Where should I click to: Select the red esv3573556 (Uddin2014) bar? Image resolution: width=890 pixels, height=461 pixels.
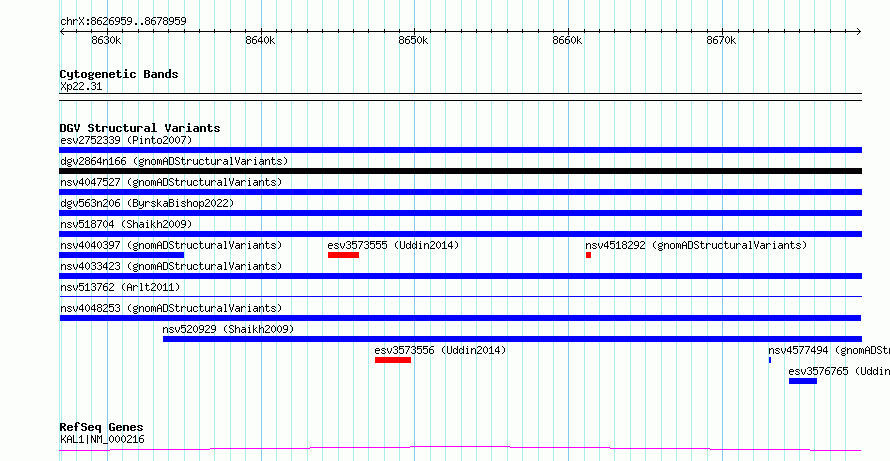click(393, 360)
